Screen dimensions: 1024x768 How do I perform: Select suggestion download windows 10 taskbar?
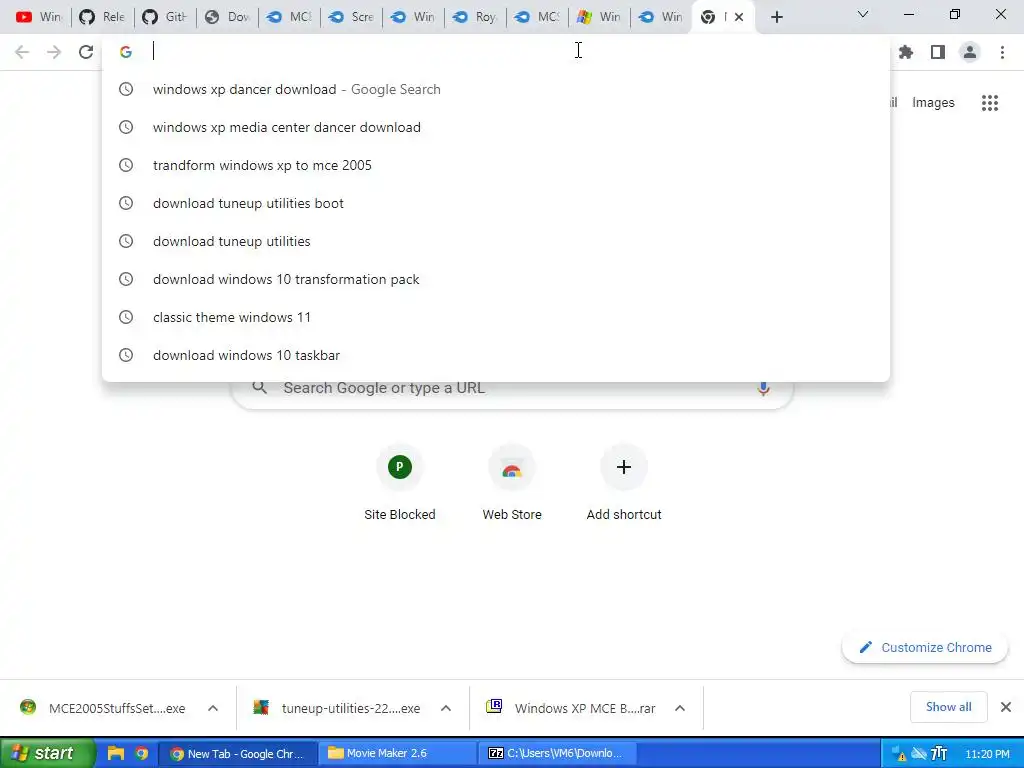(496, 355)
